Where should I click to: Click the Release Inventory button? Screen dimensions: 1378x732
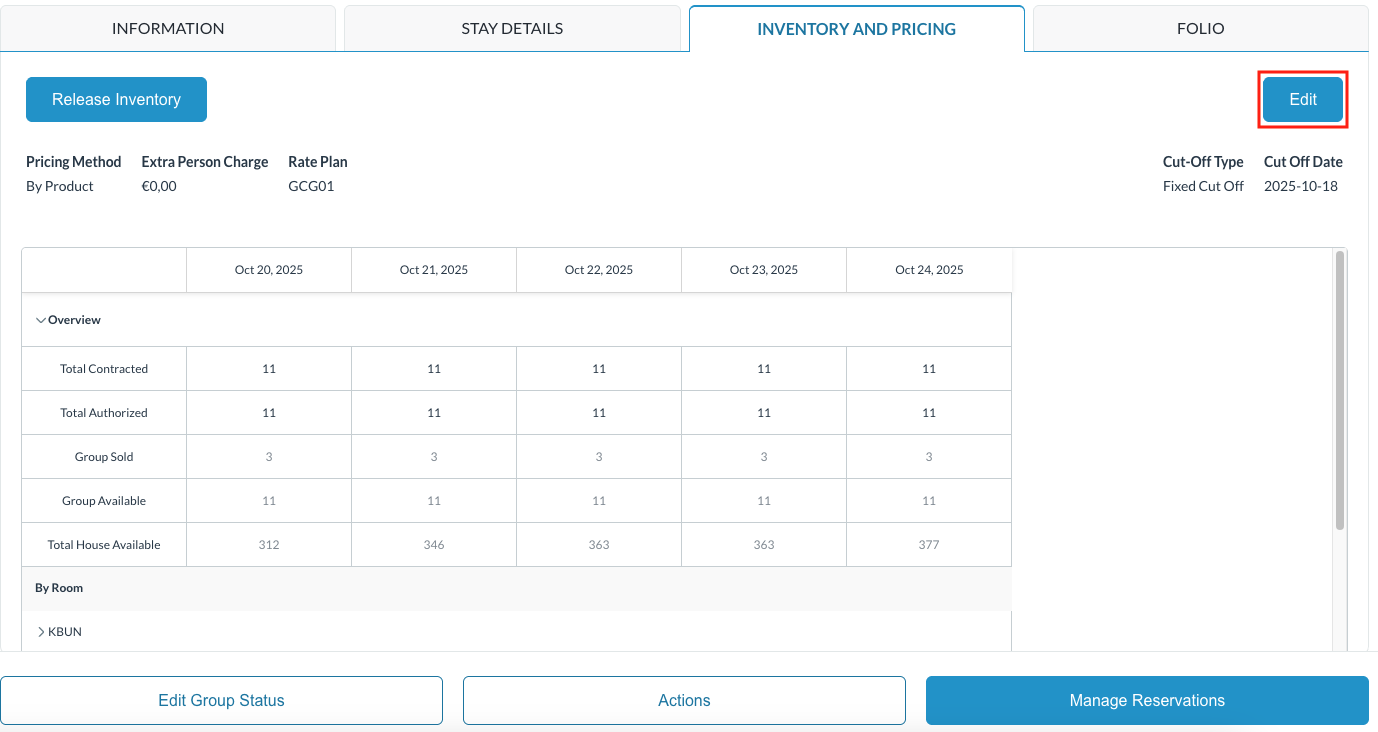tap(116, 100)
